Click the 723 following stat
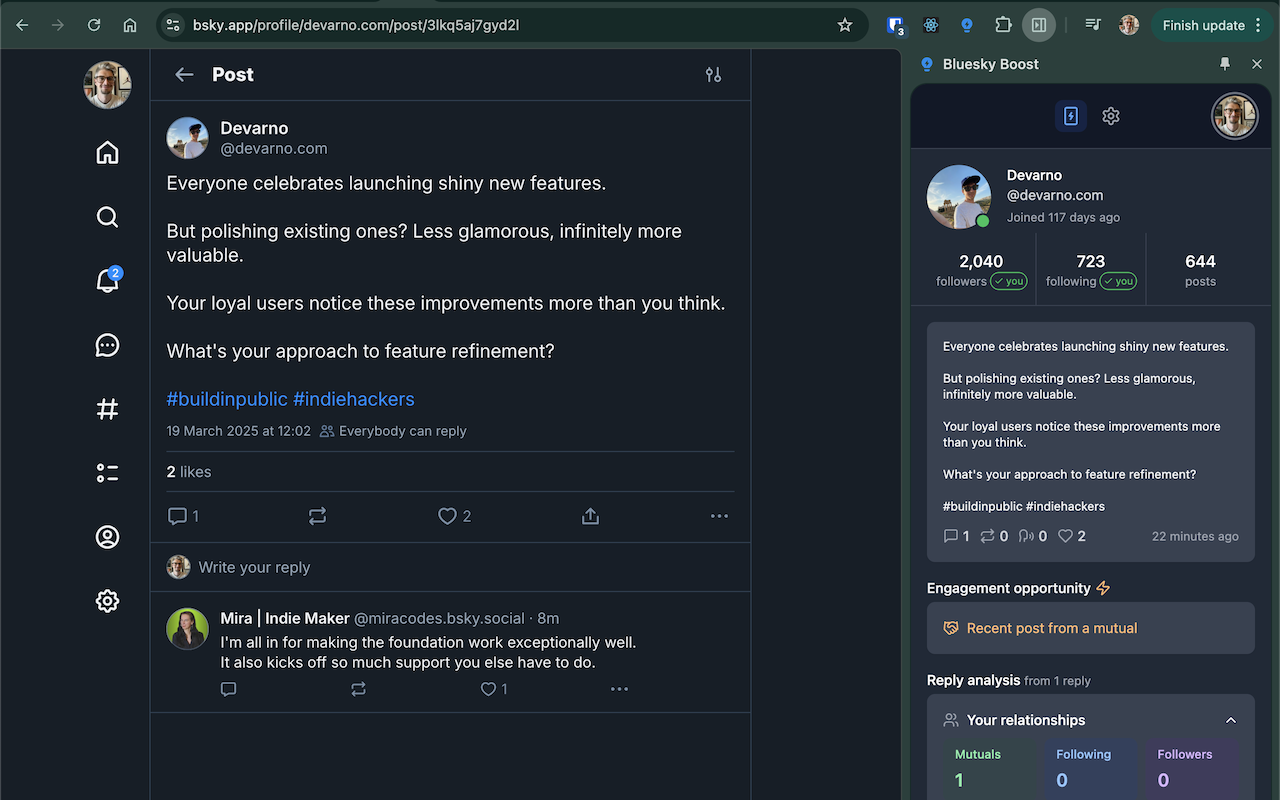1280x800 pixels. (x=1091, y=270)
